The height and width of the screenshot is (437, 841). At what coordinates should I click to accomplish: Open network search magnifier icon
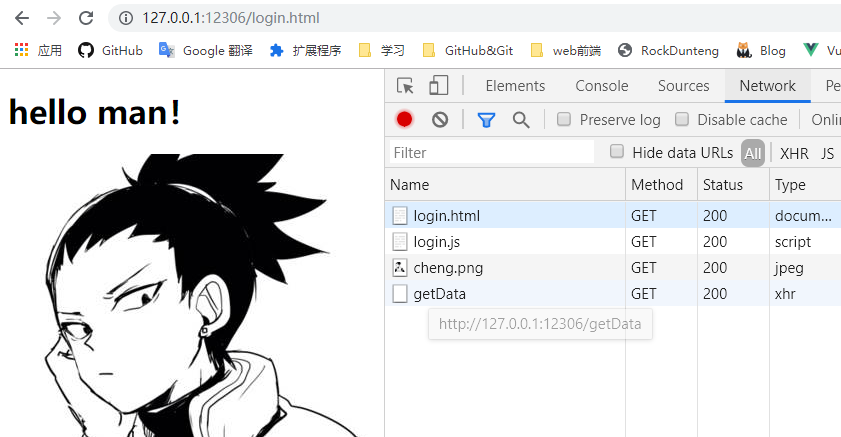521,120
